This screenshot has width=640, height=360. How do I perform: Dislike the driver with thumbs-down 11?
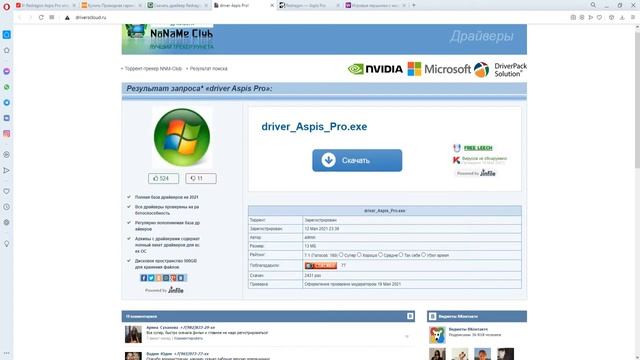point(201,178)
